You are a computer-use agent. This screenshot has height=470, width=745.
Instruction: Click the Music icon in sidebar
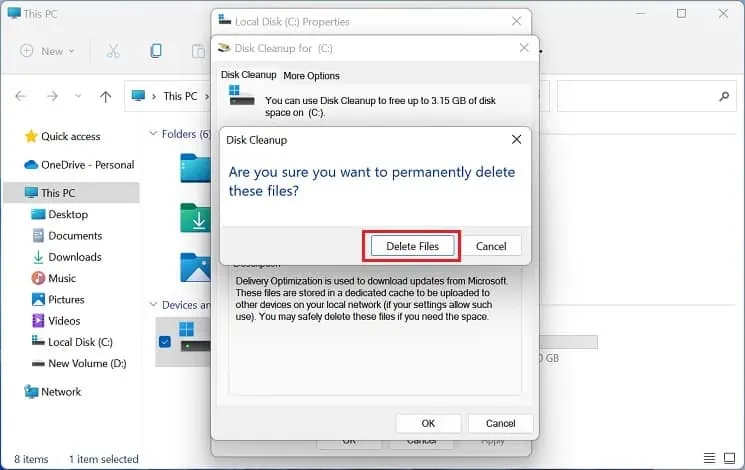click(38, 278)
